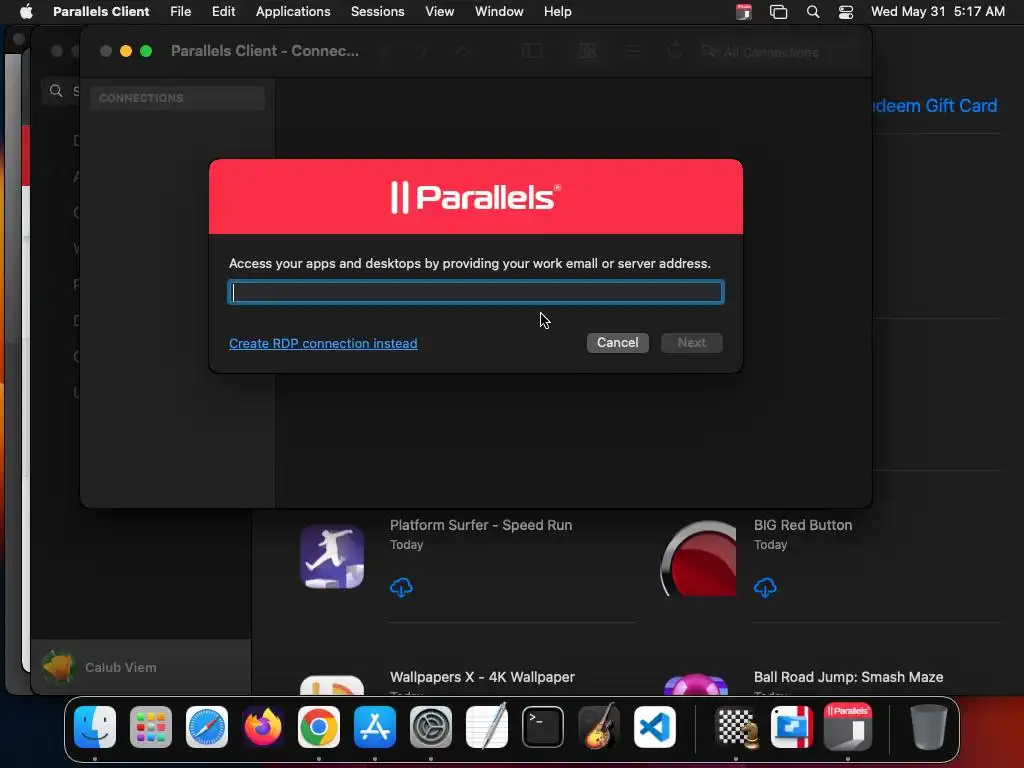Click the Create RDP connection instead link
This screenshot has width=1024, height=768.
(323, 344)
